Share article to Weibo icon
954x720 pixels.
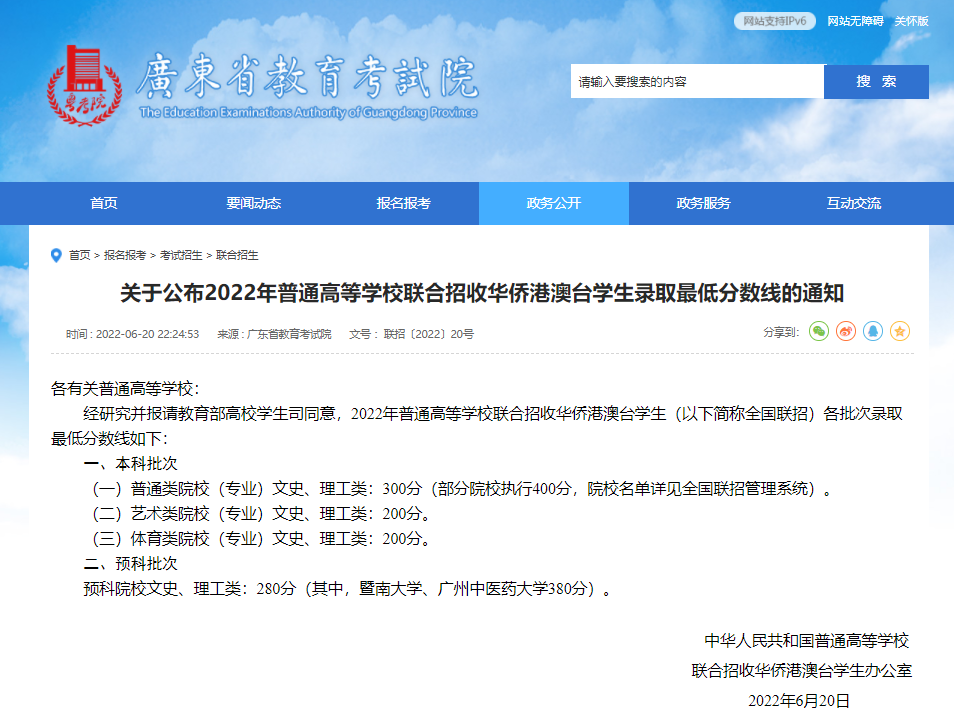click(846, 332)
